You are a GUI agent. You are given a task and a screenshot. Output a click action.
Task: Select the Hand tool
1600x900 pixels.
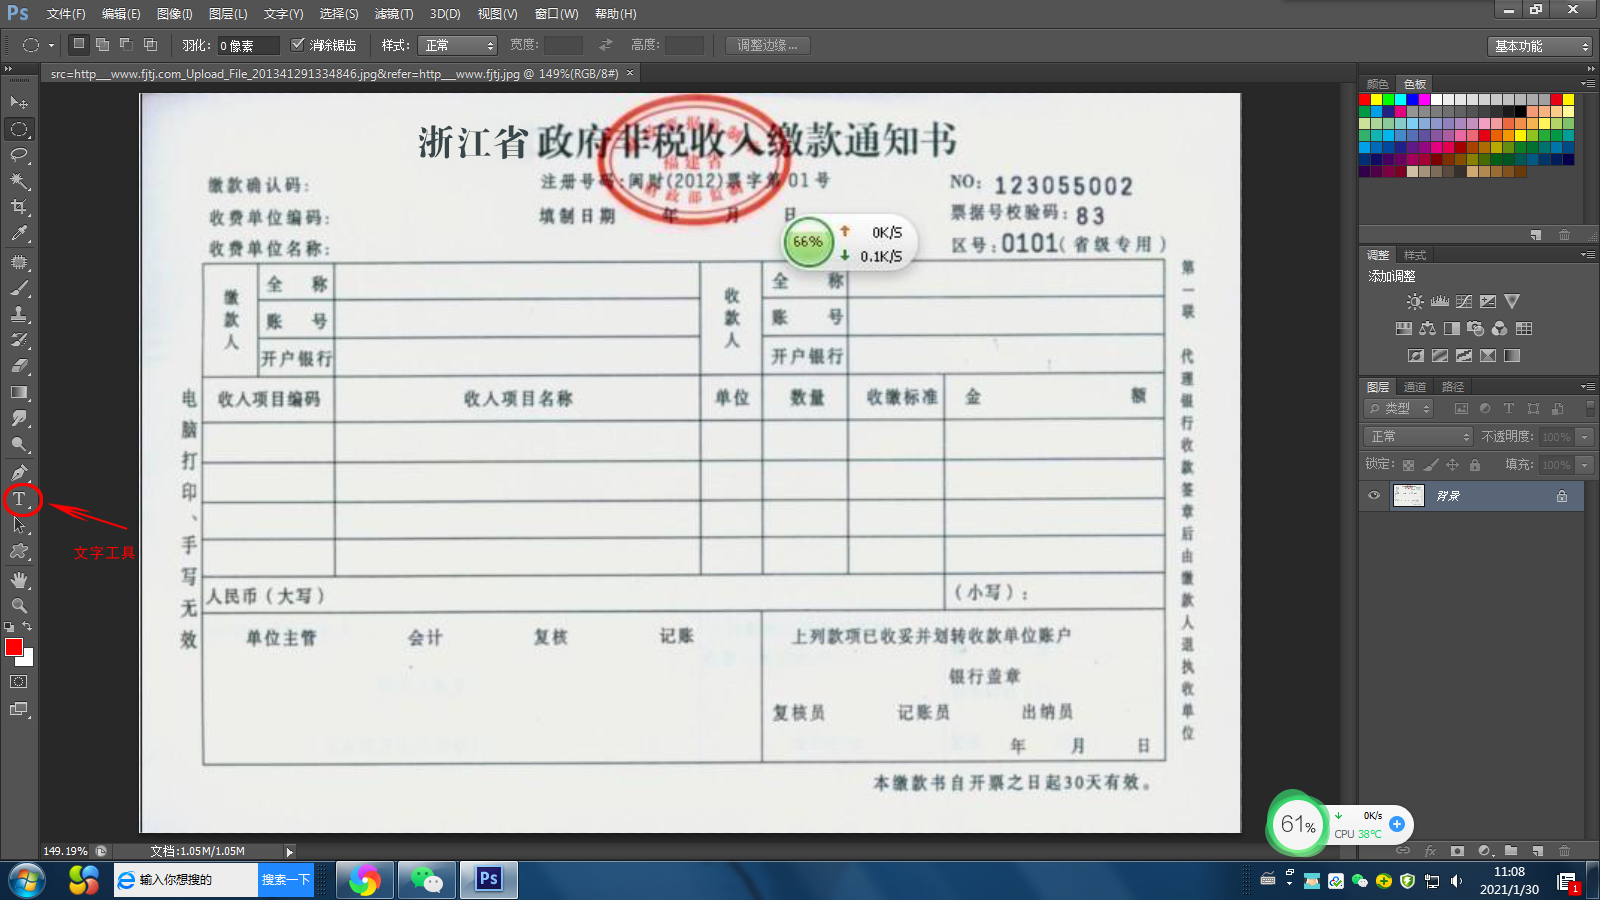19,580
